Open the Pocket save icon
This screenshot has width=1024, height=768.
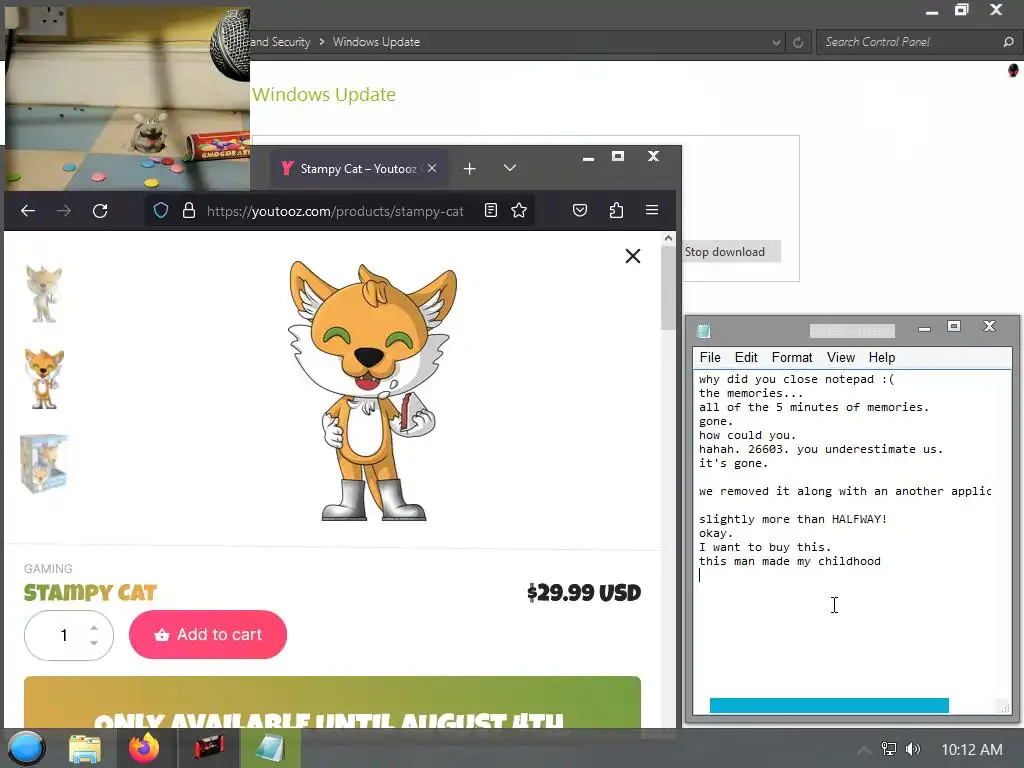pyautogui.click(x=580, y=210)
